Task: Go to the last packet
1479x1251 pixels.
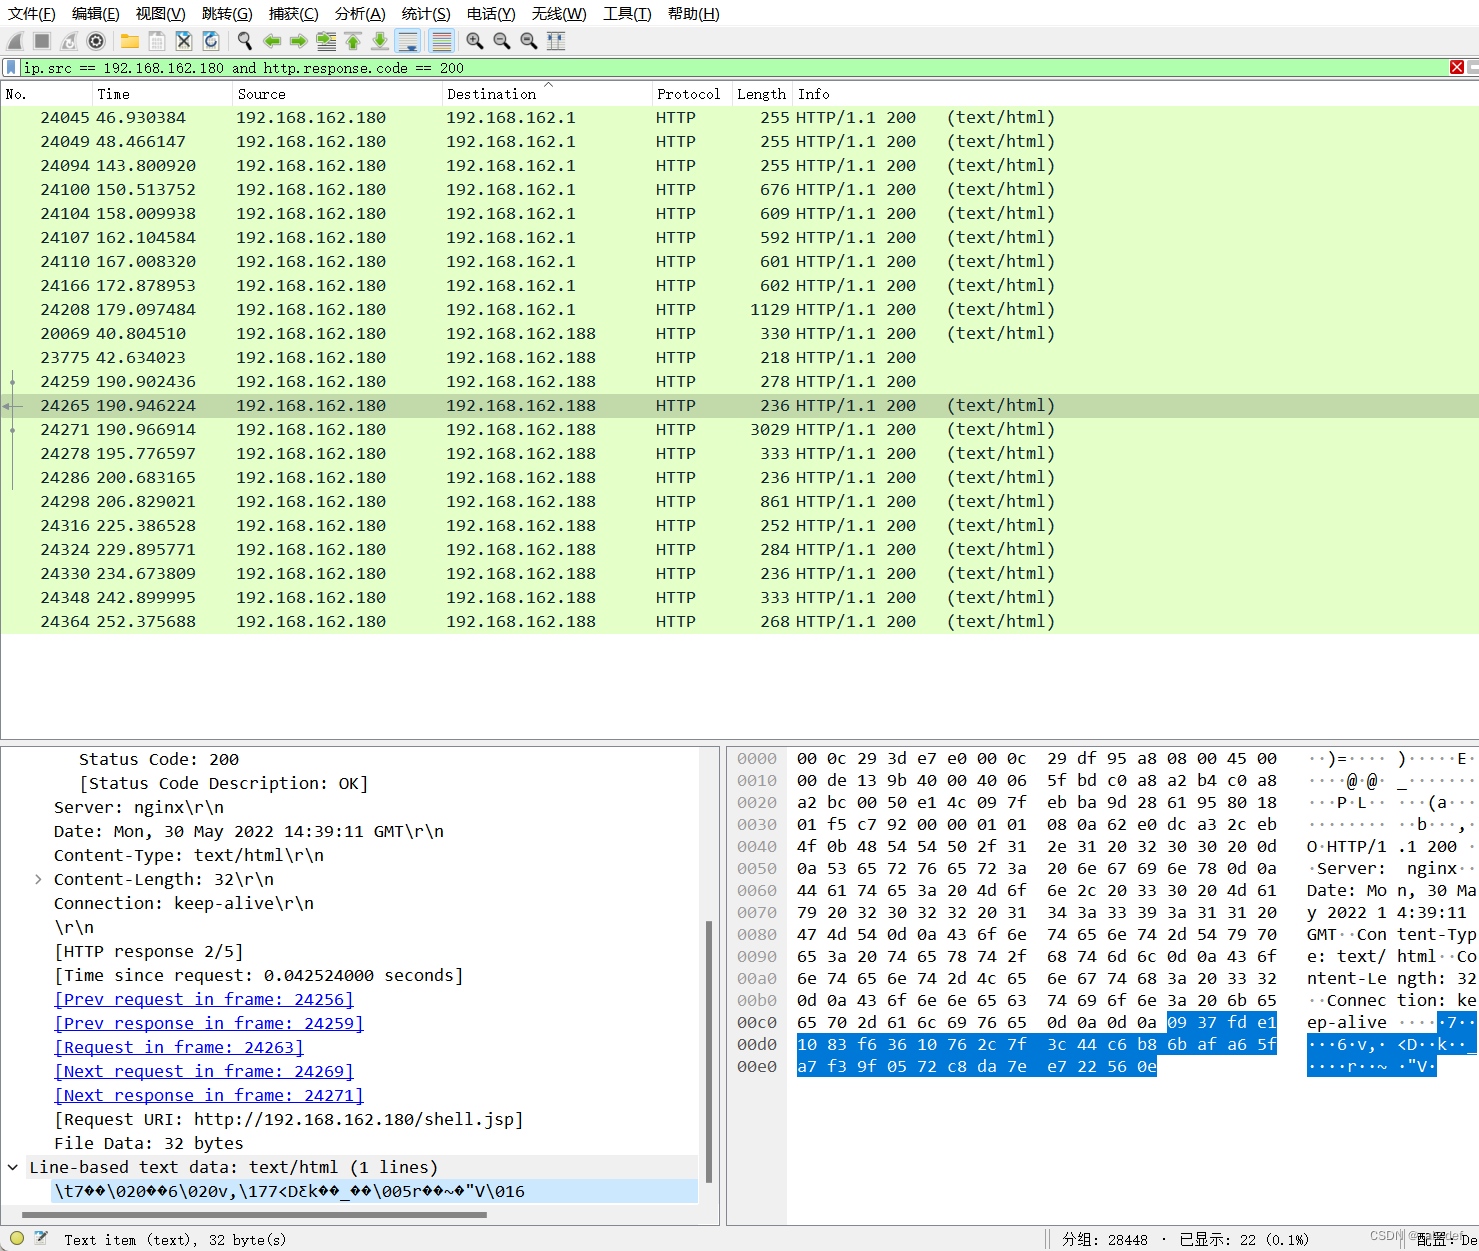Action: tap(380, 41)
